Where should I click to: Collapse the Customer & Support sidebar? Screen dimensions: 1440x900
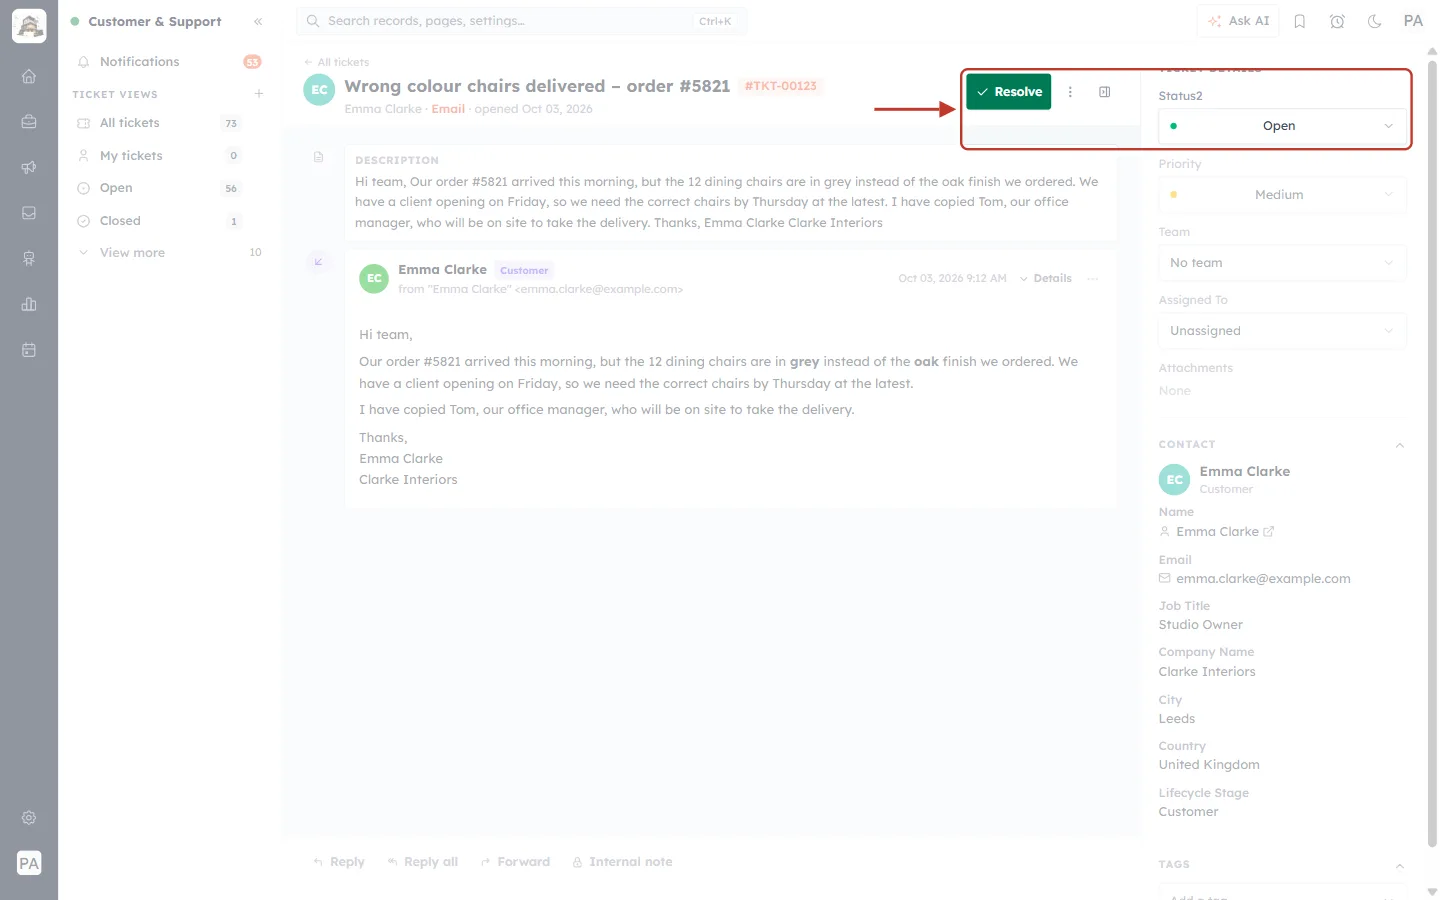coord(258,21)
